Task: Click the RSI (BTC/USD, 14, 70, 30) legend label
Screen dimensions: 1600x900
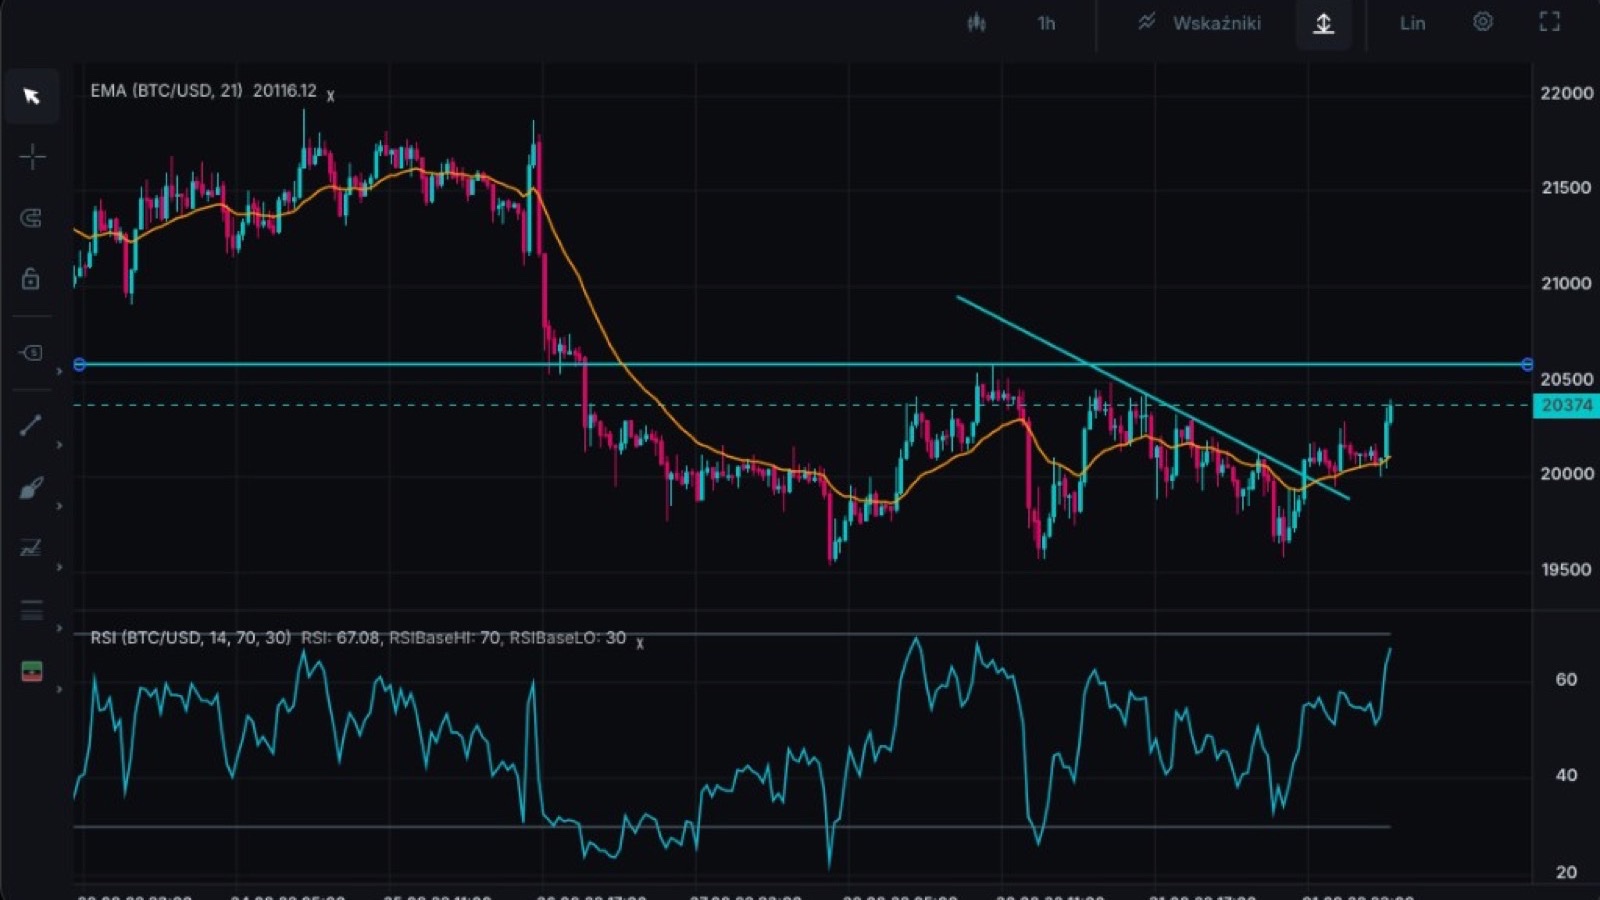Action: [x=190, y=637]
